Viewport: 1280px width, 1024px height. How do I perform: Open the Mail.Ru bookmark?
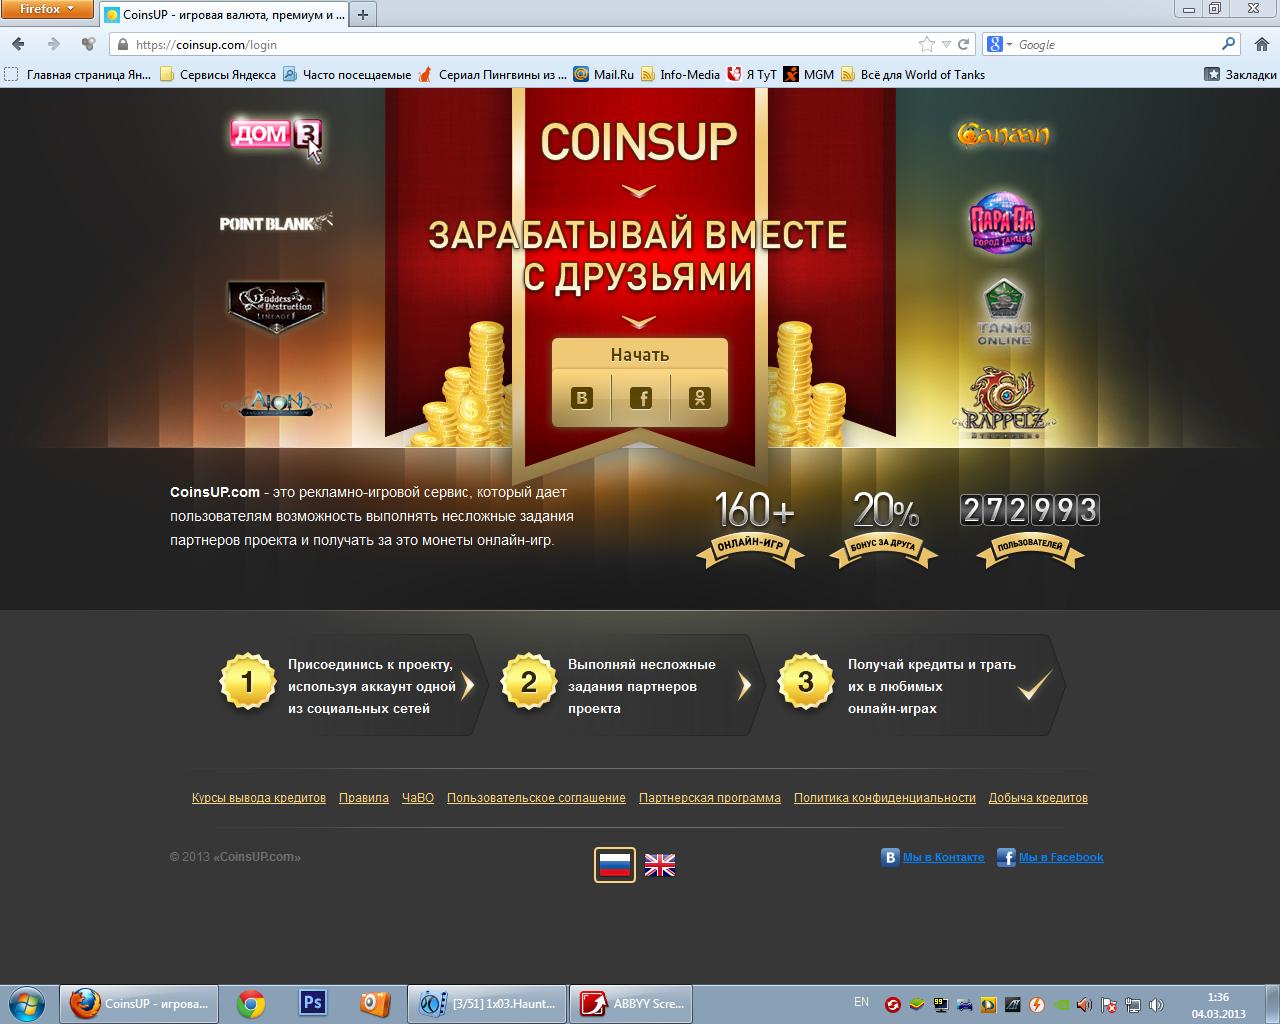(603, 74)
